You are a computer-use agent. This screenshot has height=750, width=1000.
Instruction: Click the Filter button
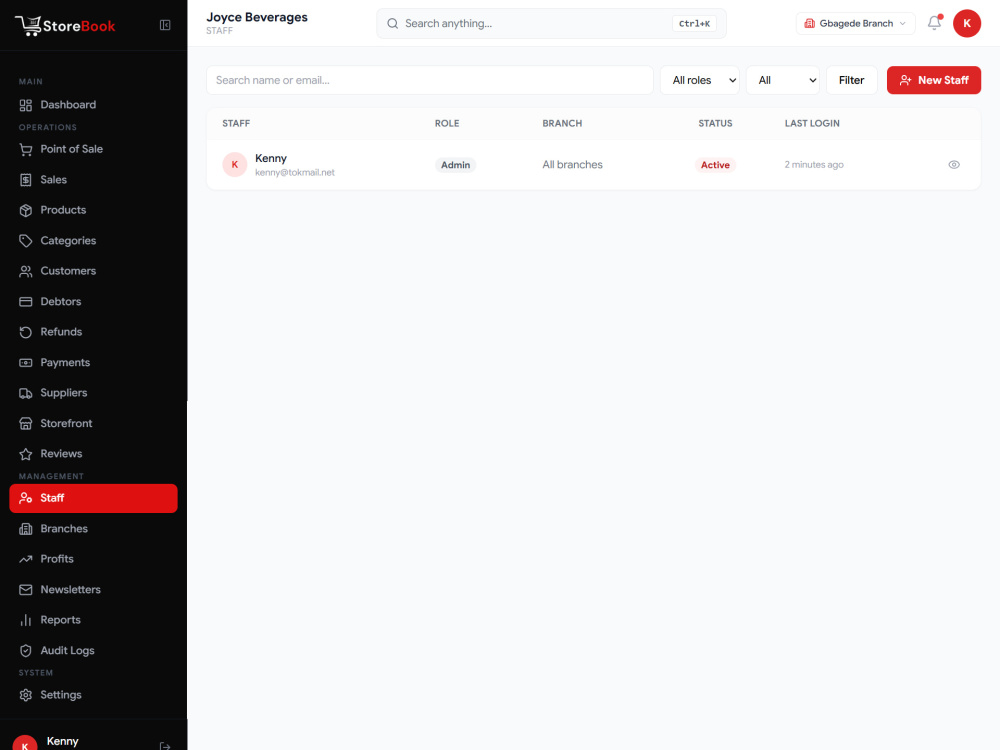coord(851,80)
